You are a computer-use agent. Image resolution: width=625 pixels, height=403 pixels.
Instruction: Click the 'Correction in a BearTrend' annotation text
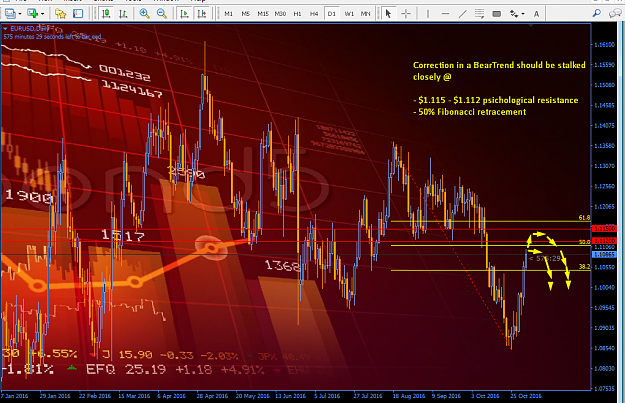pos(499,71)
